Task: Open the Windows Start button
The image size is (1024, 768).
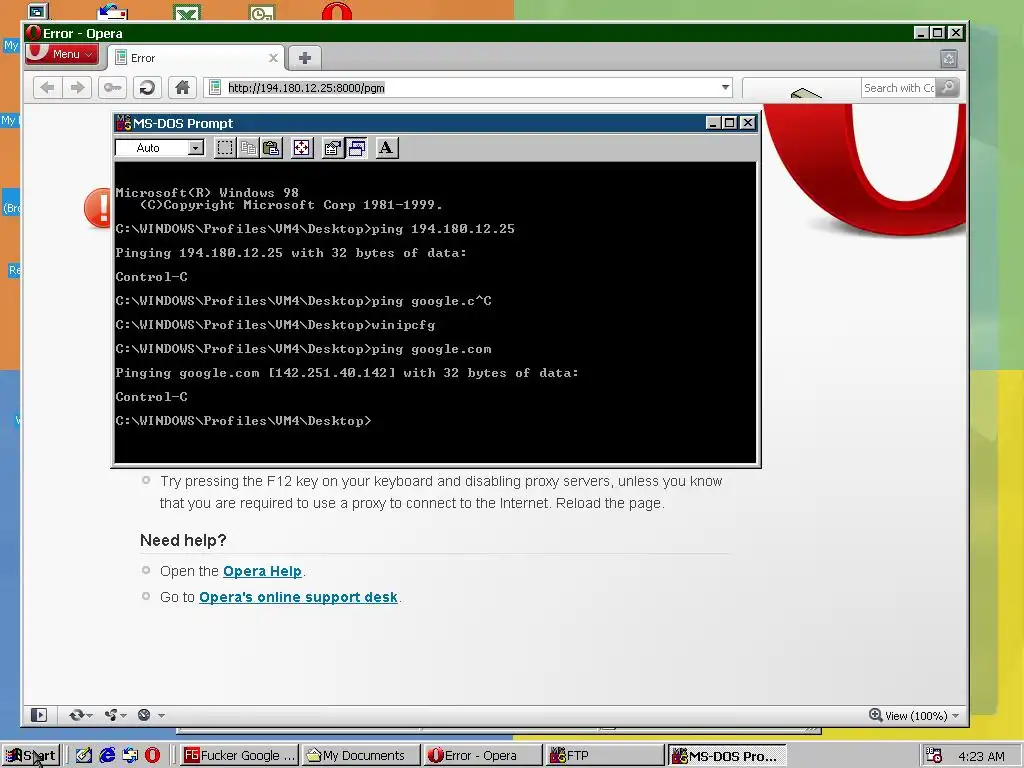Action: tap(31, 756)
